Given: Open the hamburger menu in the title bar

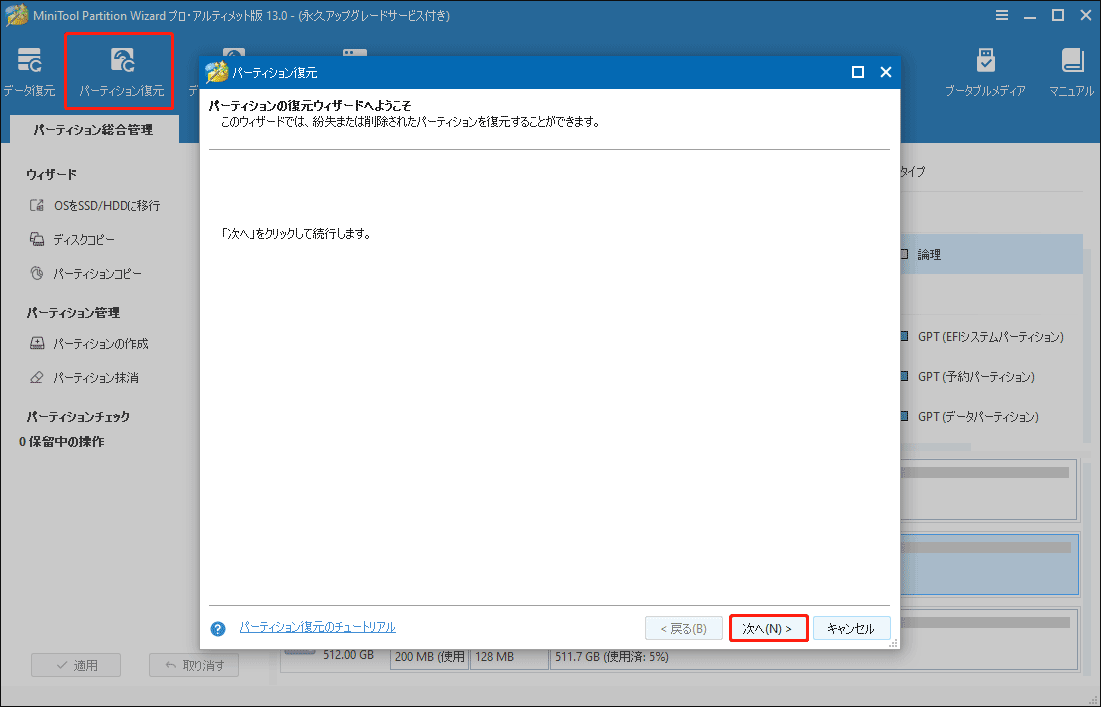Looking at the screenshot, I should (1002, 15).
